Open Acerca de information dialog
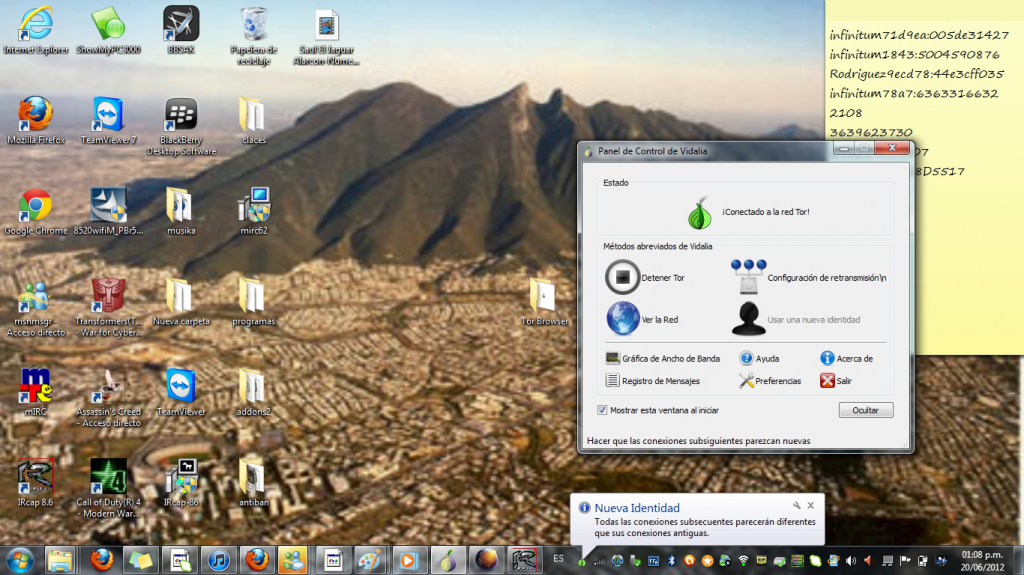This screenshot has height=575, width=1024. pyautogui.click(x=827, y=358)
